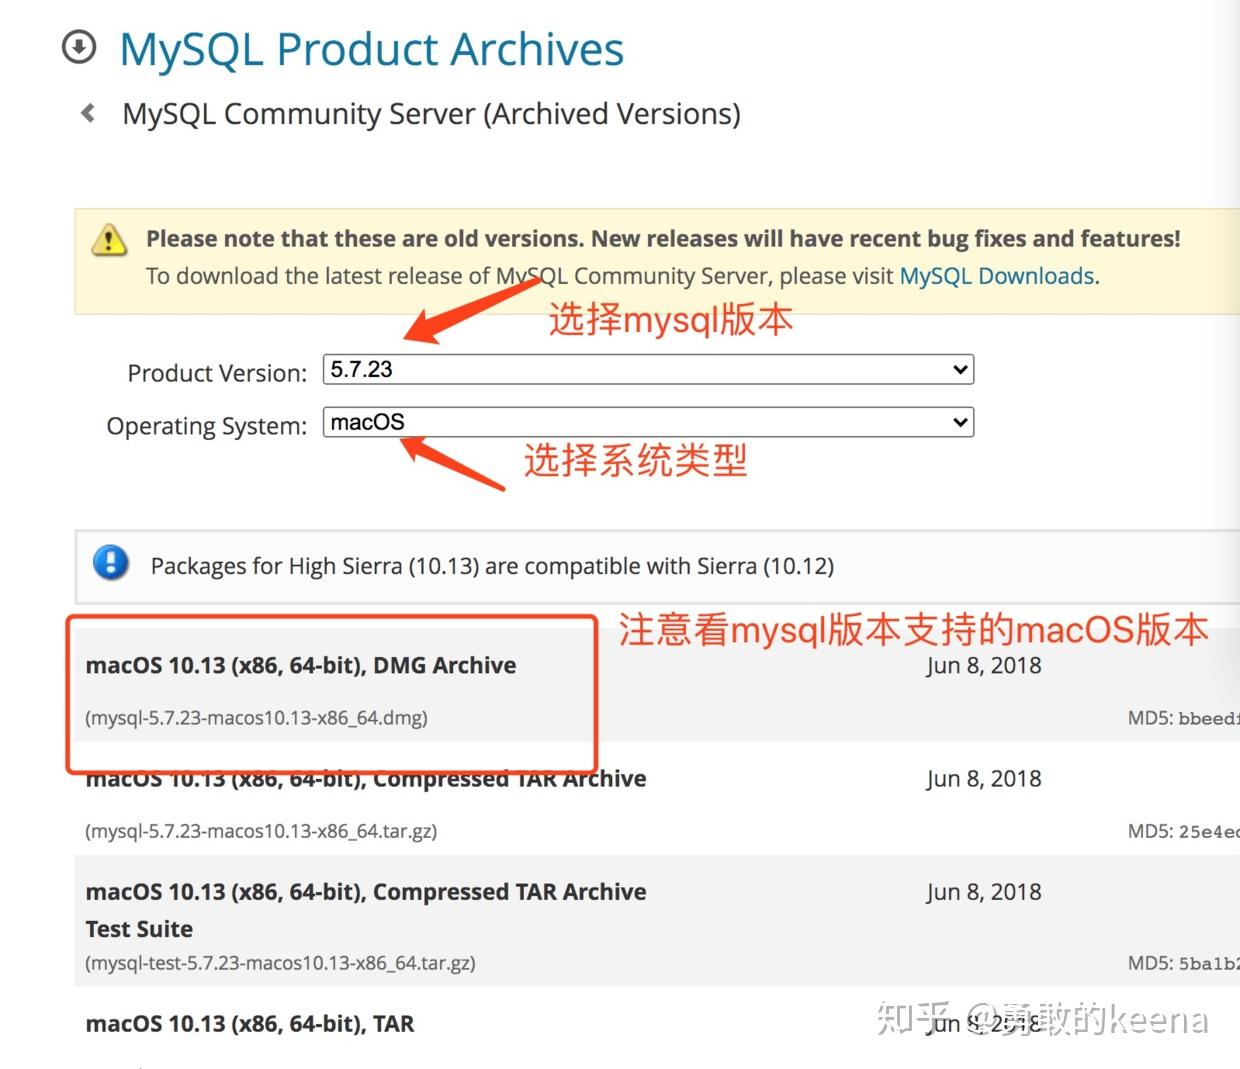Click the MySQL Community Server (Archived Versions) heading
This screenshot has height=1069, width=1240.
[x=432, y=113]
